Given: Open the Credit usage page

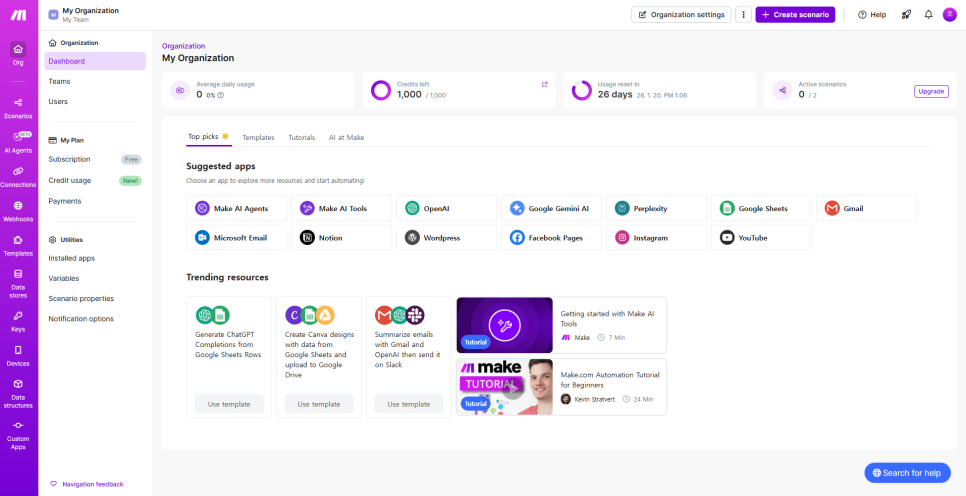Looking at the screenshot, I should click(x=95, y=181).
